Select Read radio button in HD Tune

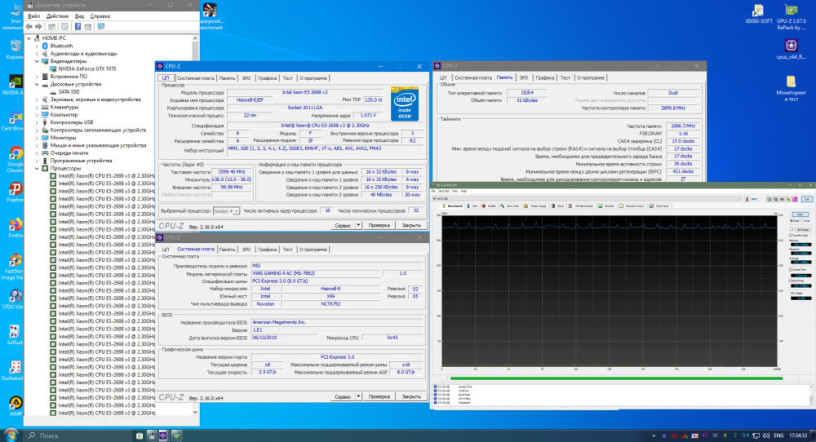click(793, 221)
